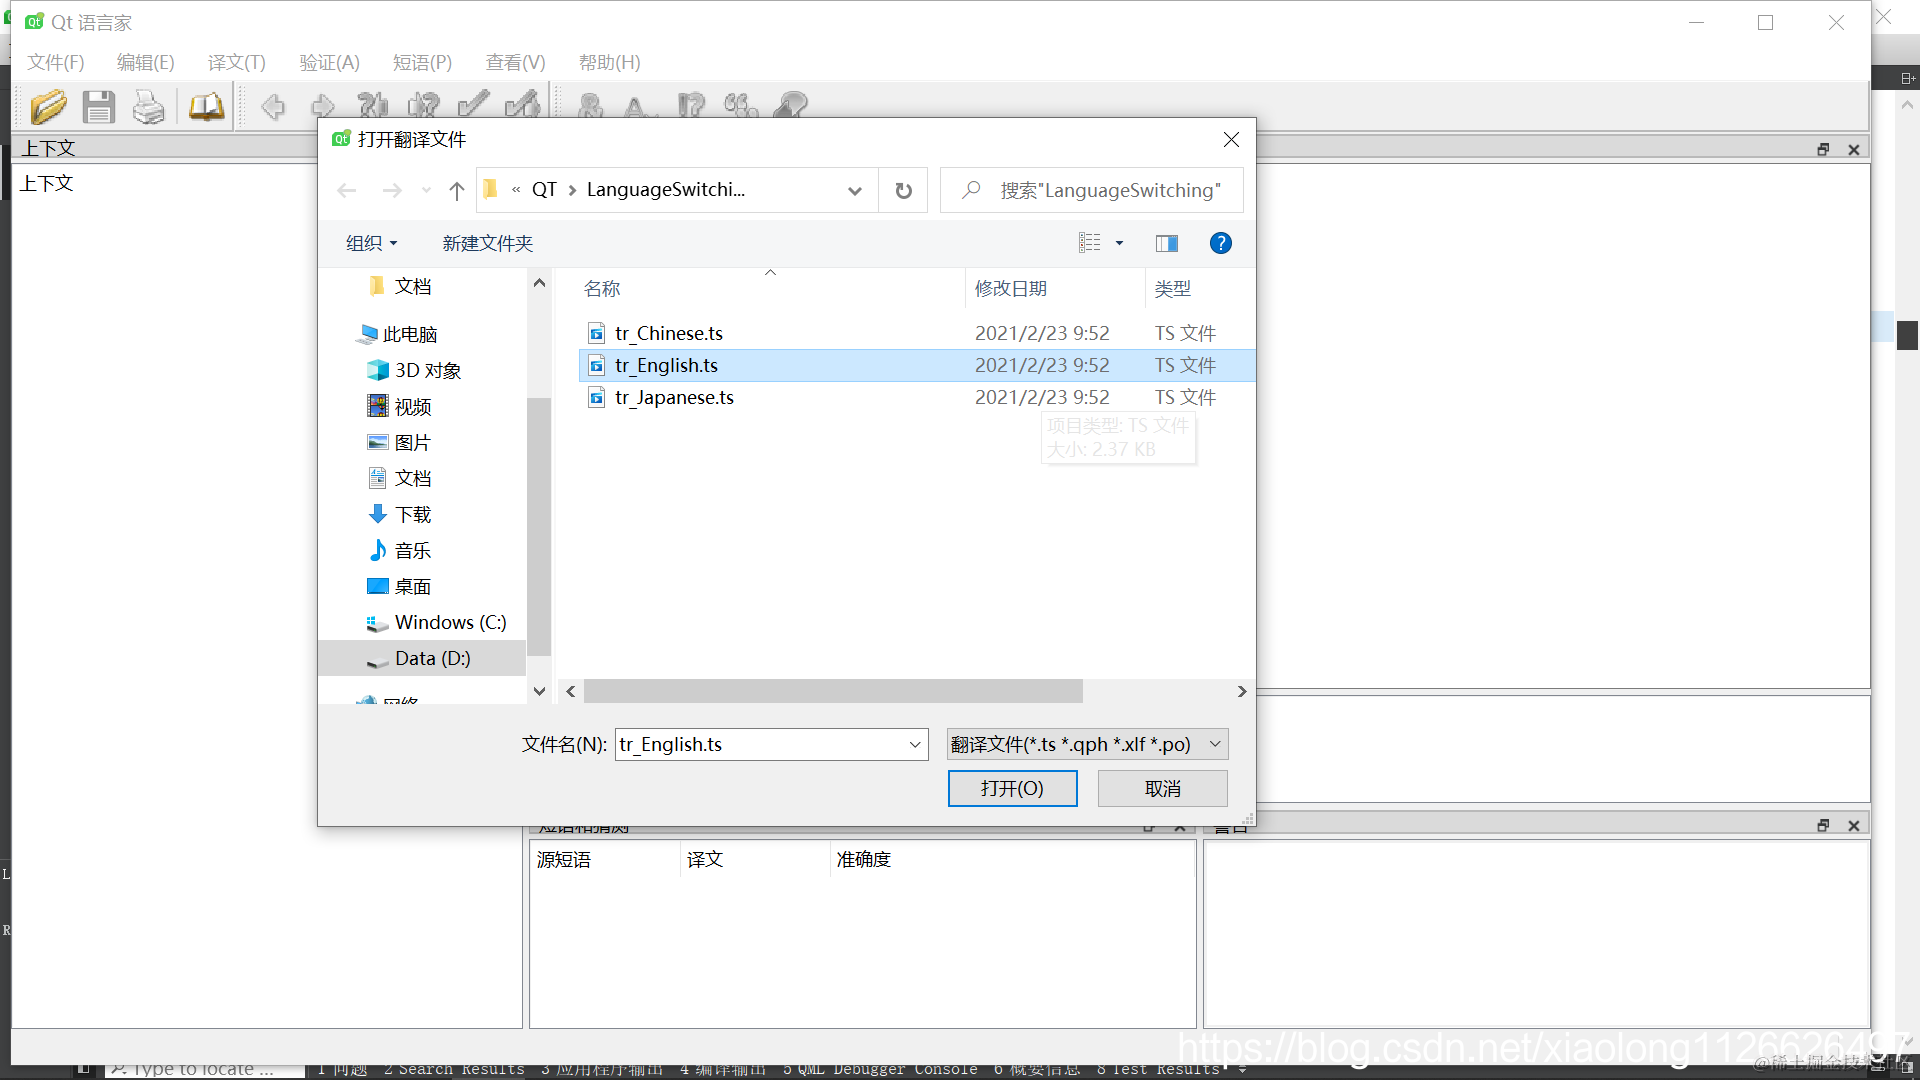This screenshot has height=1080, width=1920.
Task: Select 3D Objects in navigation tree
Action: 427,370
